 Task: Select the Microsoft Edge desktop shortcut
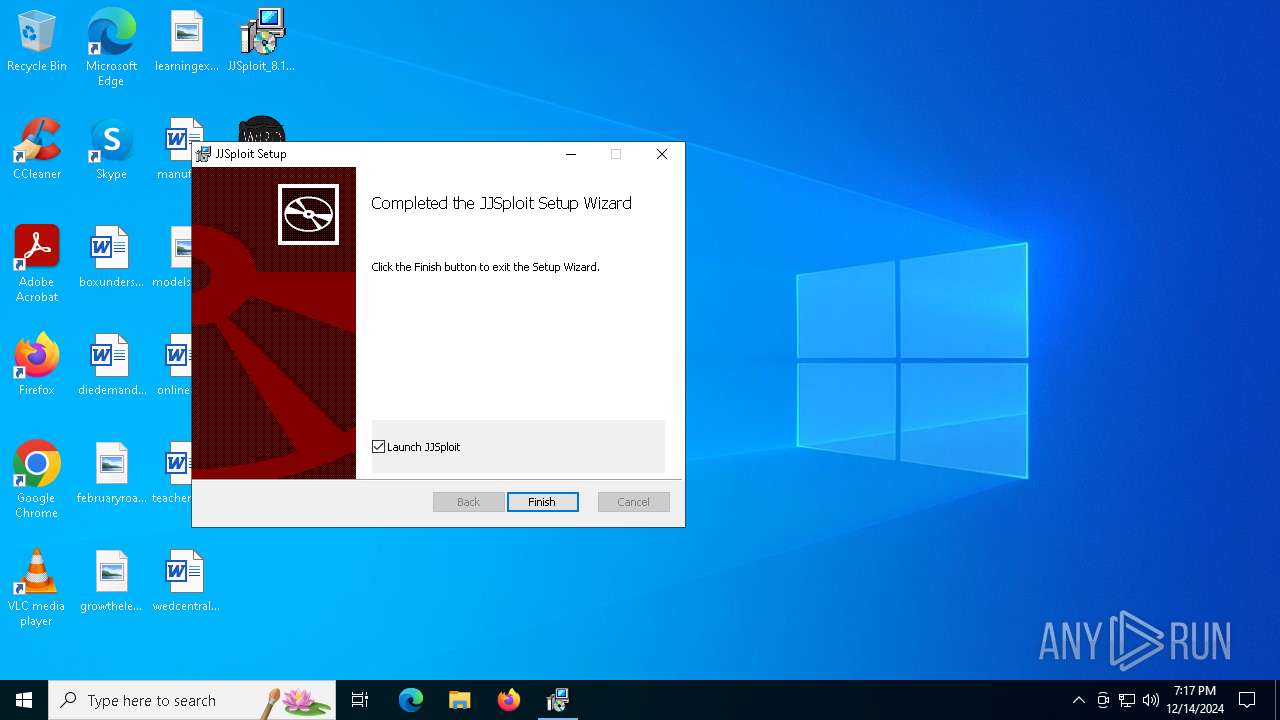(111, 48)
